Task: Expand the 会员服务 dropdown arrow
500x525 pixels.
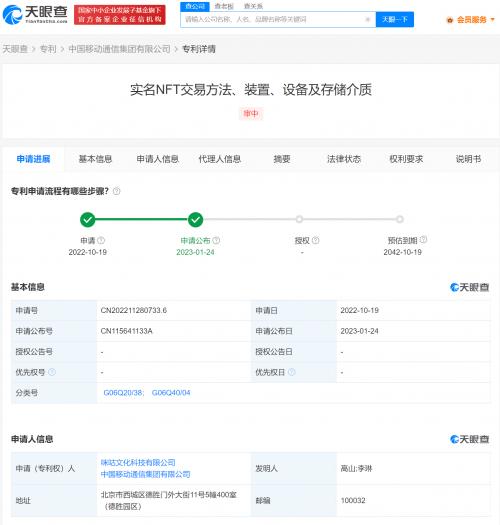Action: [492, 20]
